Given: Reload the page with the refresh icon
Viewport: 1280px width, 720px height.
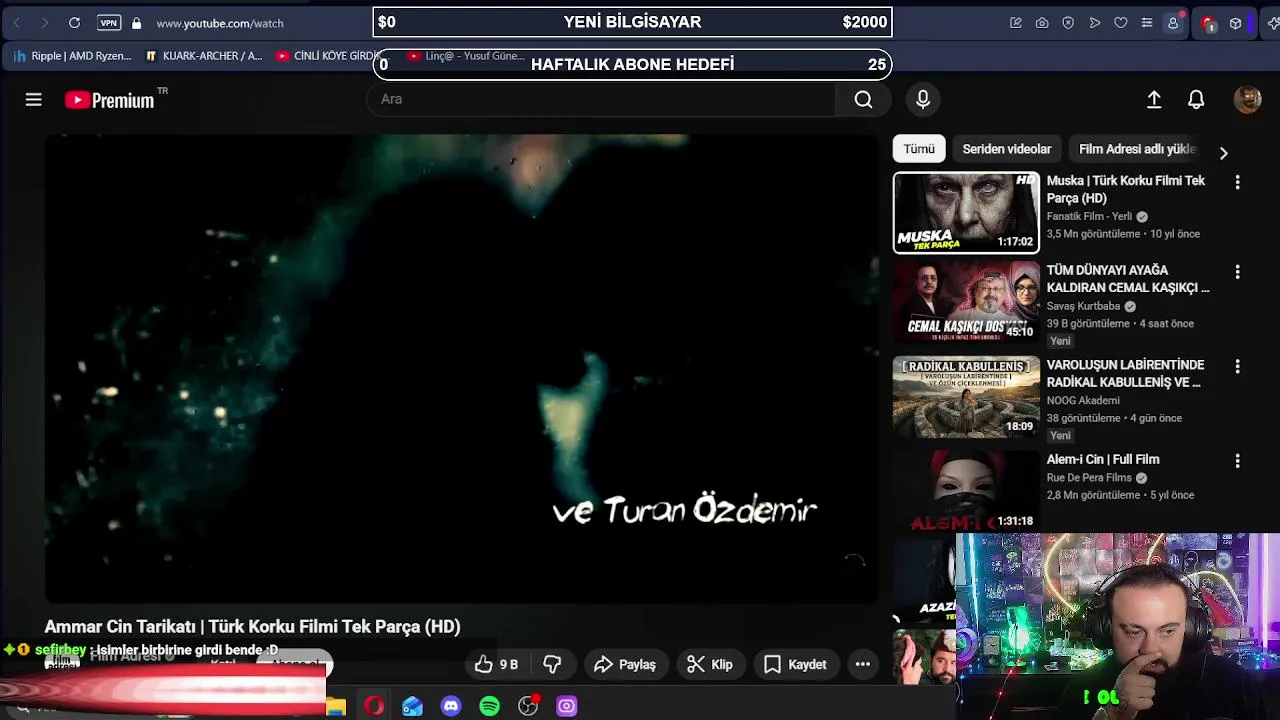Looking at the screenshot, I should [74, 23].
